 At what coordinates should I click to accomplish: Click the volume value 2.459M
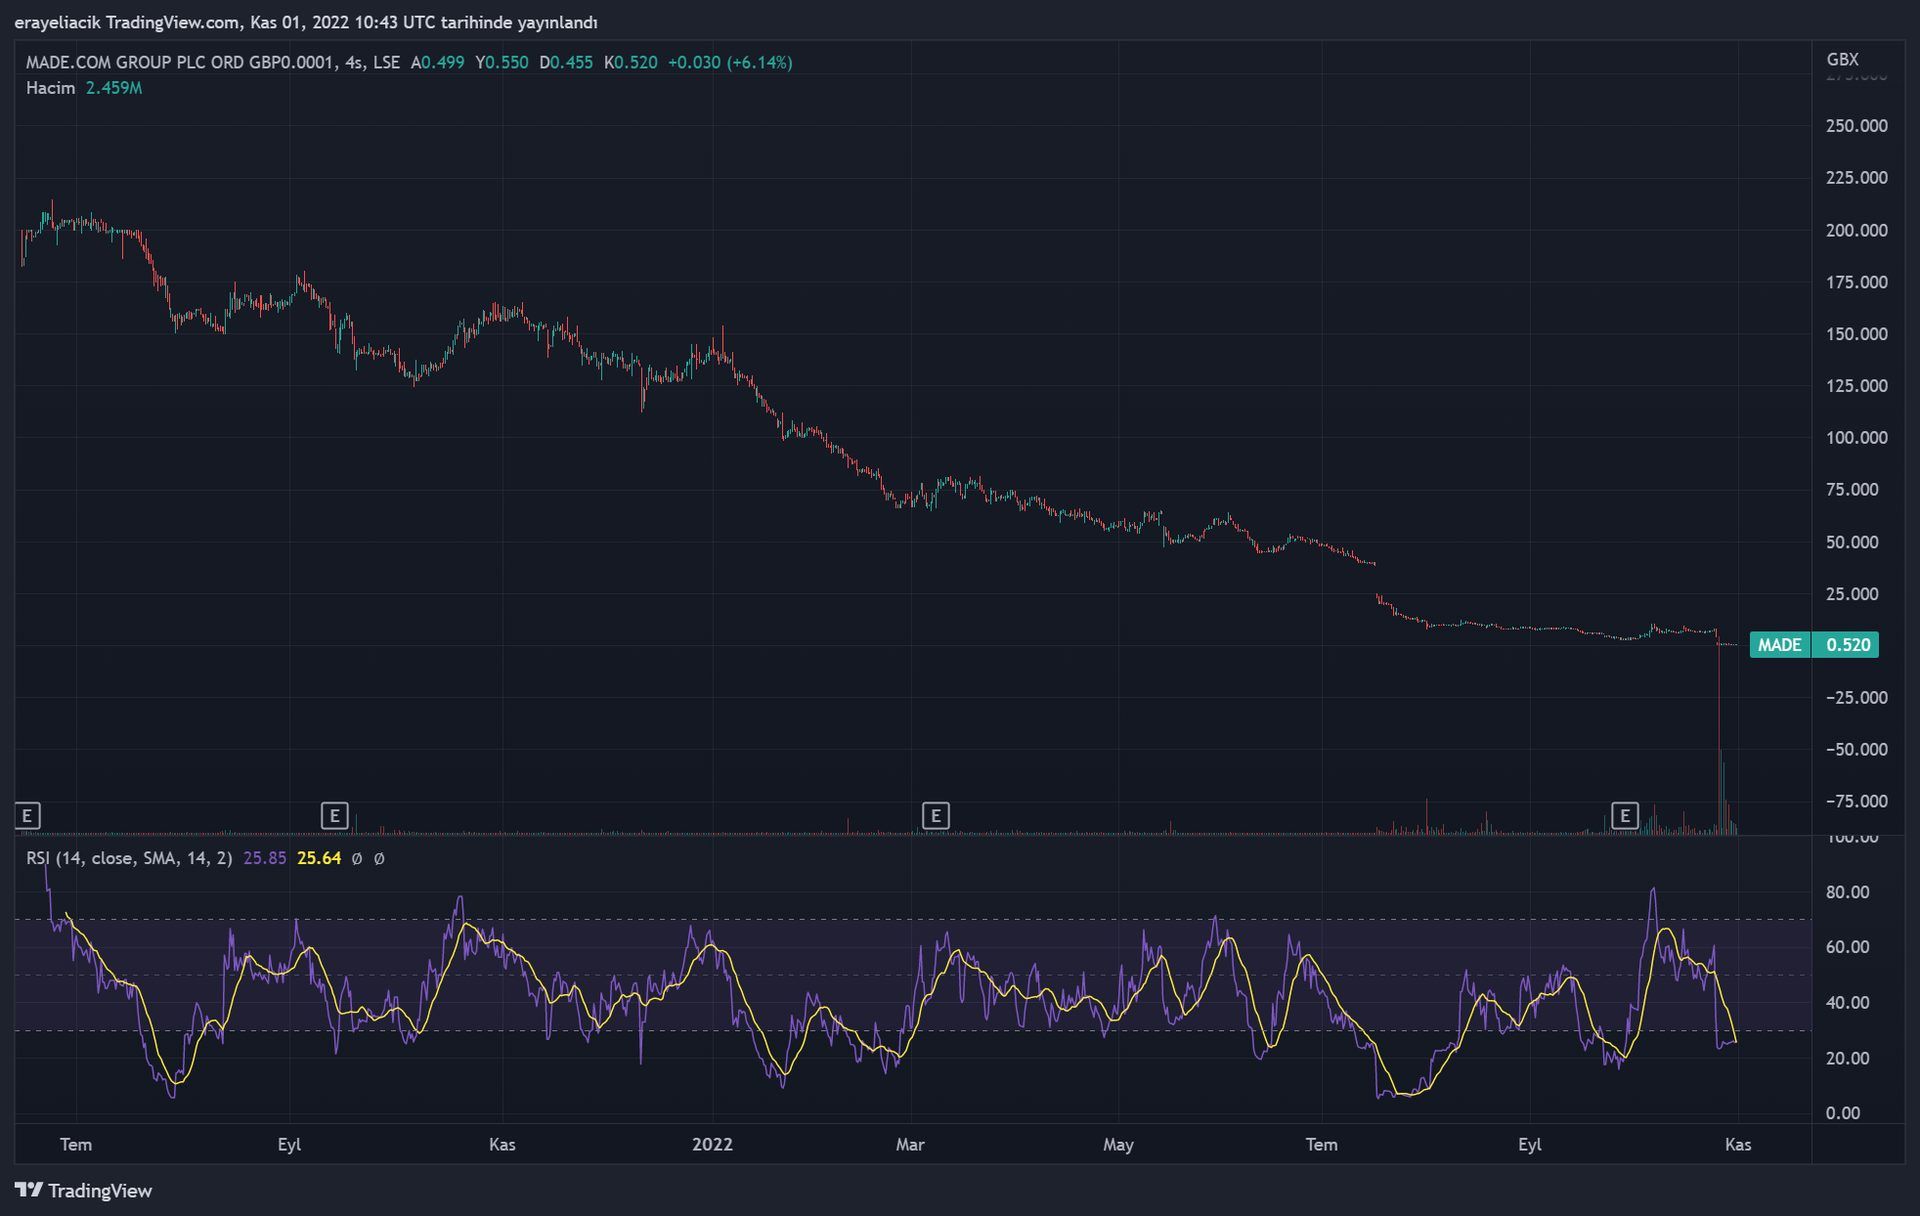point(114,88)
